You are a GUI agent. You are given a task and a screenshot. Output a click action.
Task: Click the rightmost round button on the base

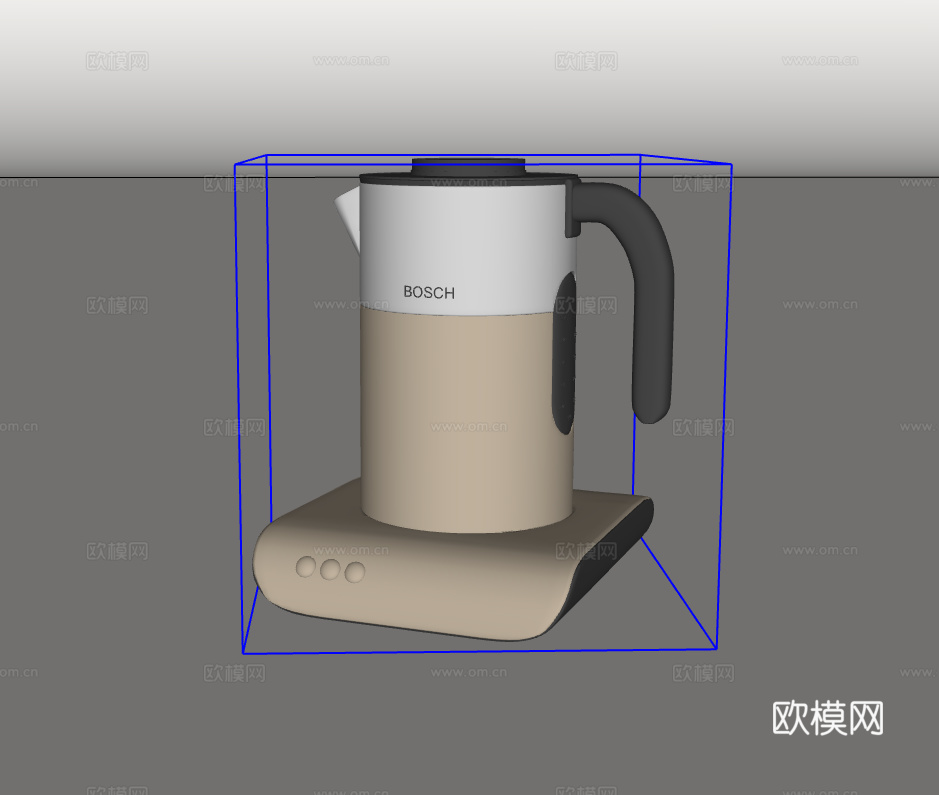pyautogui.click(x=355, y=572)
